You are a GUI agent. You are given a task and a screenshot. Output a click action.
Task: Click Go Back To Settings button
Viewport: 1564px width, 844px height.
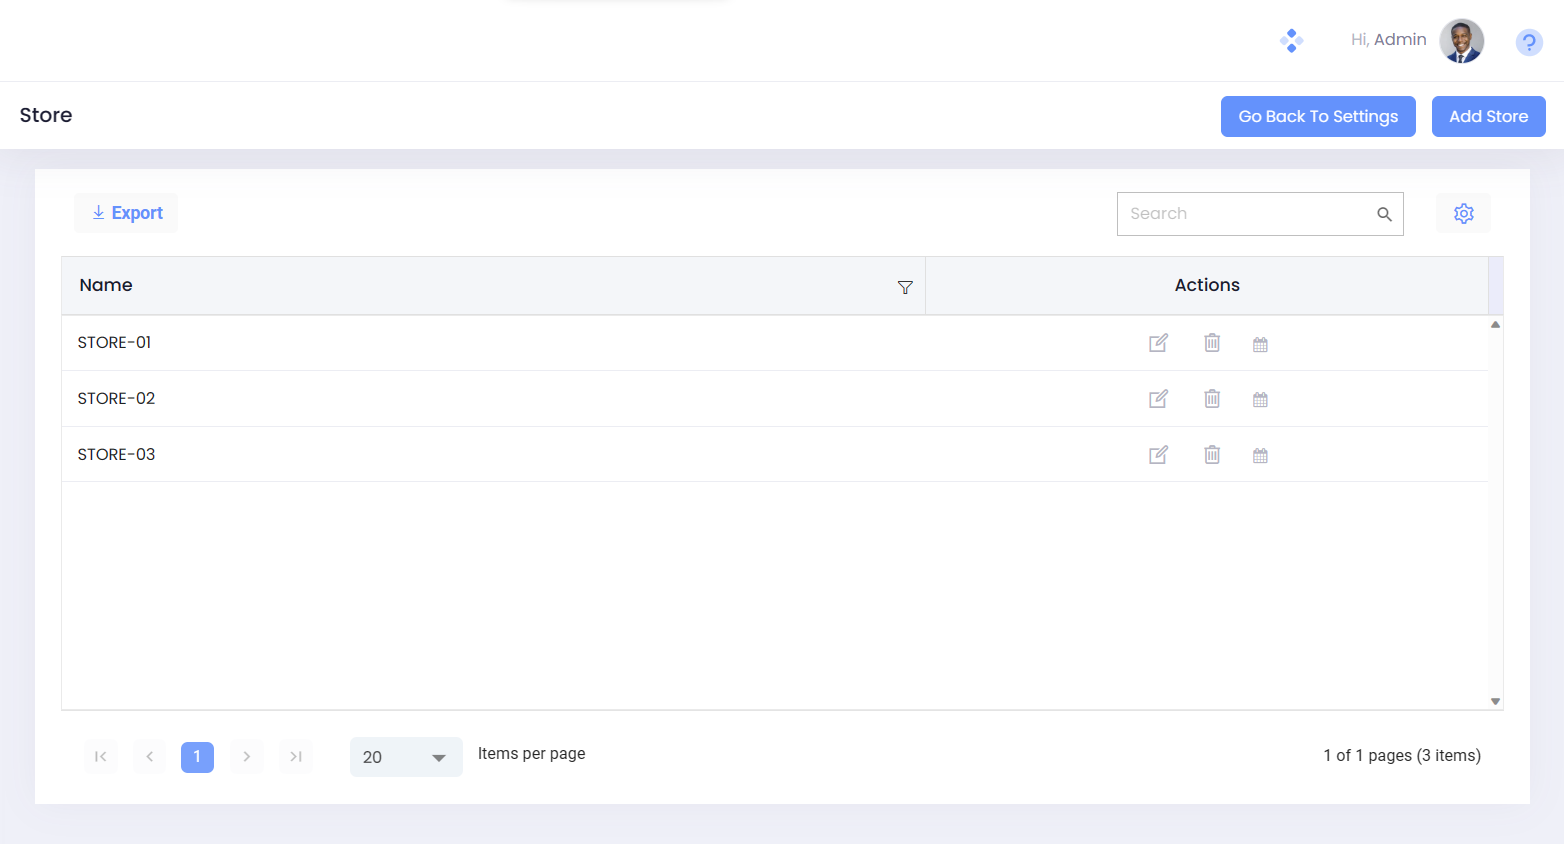[1317, 116]
